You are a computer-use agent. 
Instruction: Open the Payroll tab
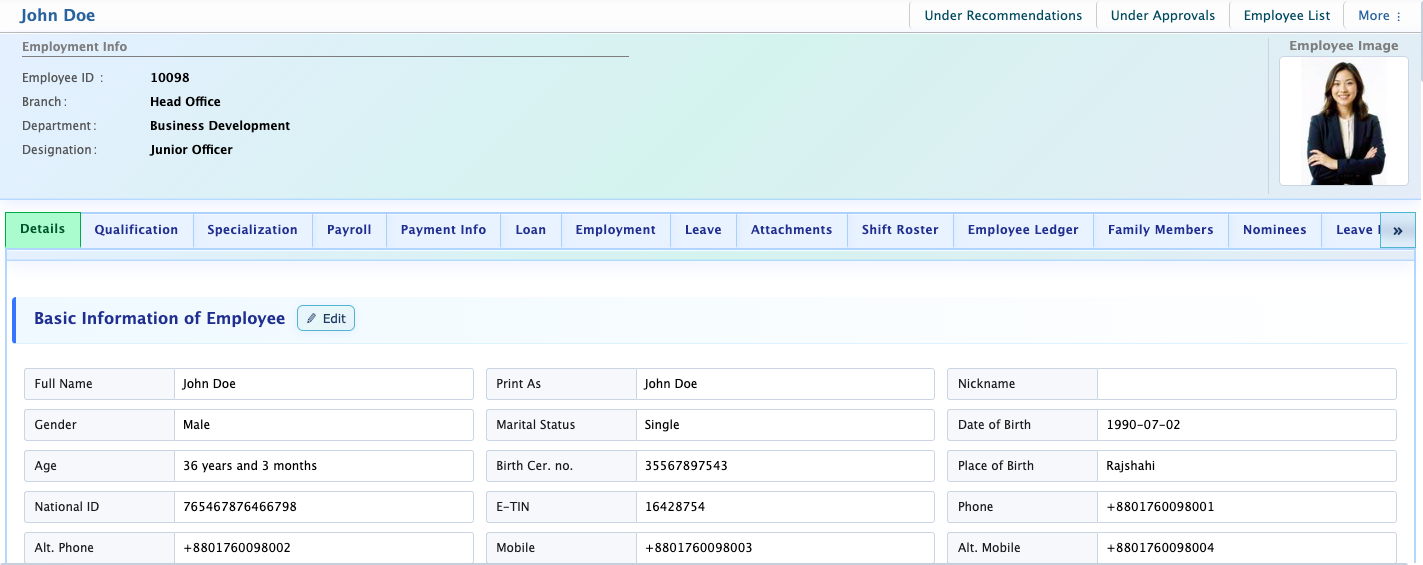coord(349,230)
